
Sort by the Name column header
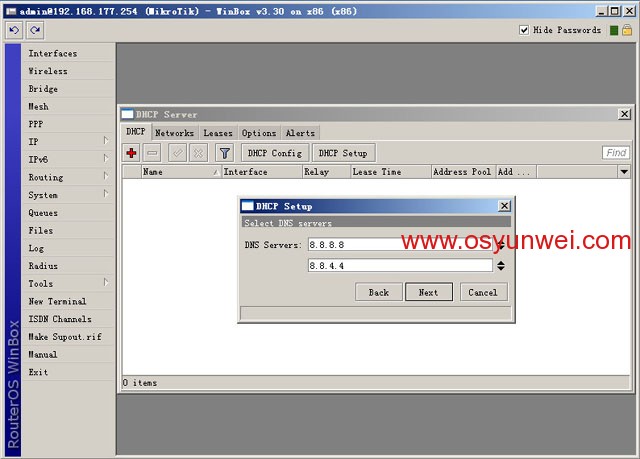tap(181, 172)
